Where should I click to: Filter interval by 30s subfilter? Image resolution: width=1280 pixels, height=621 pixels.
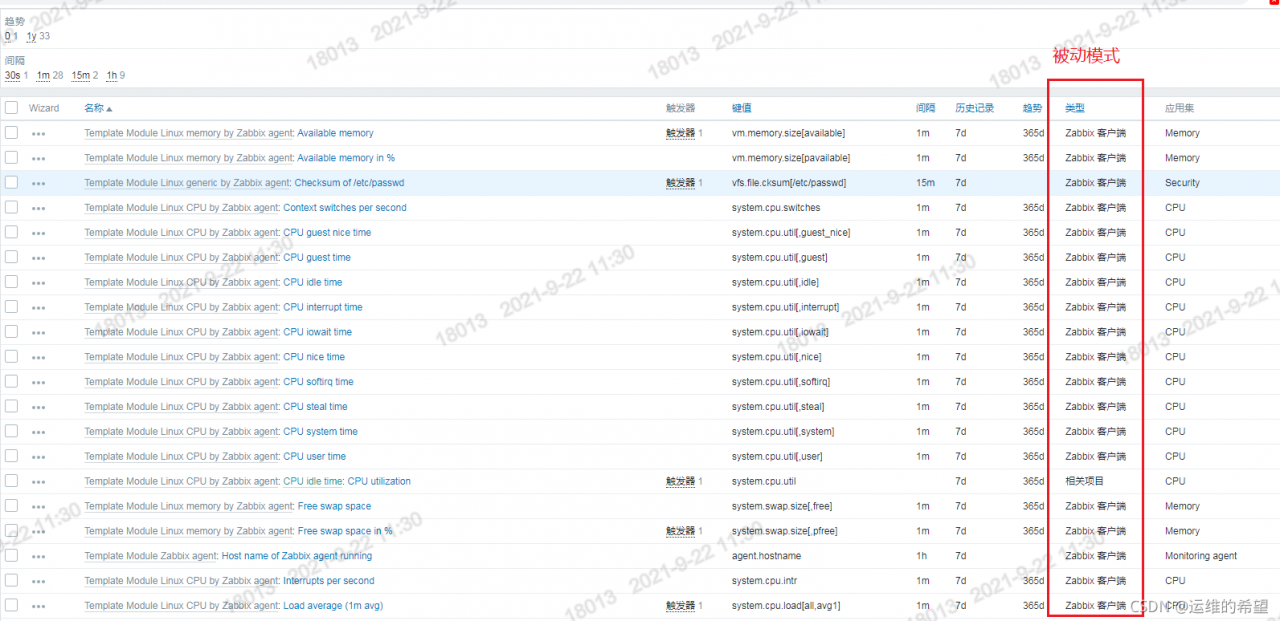point(12,75)
